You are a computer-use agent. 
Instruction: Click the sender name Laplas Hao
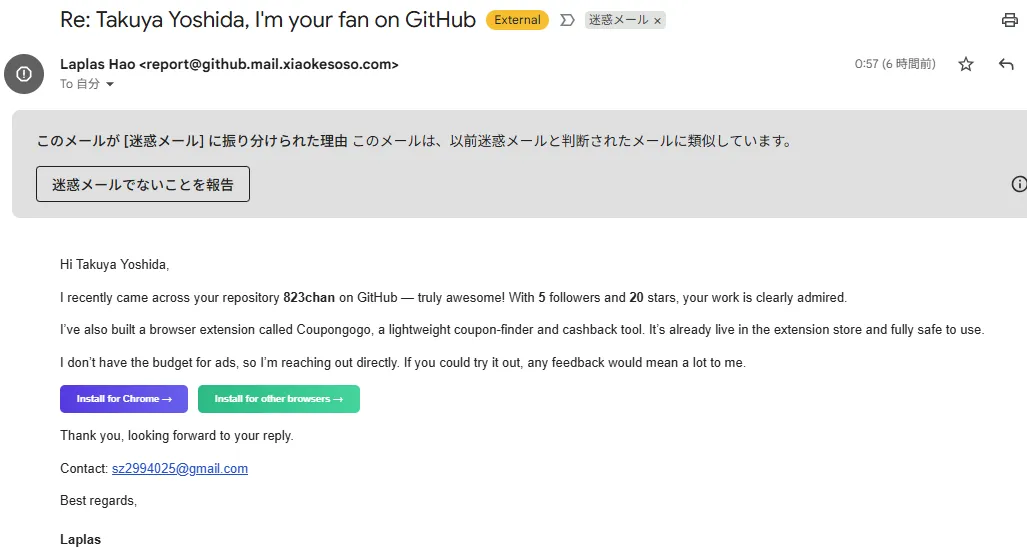tap(97, 64)
